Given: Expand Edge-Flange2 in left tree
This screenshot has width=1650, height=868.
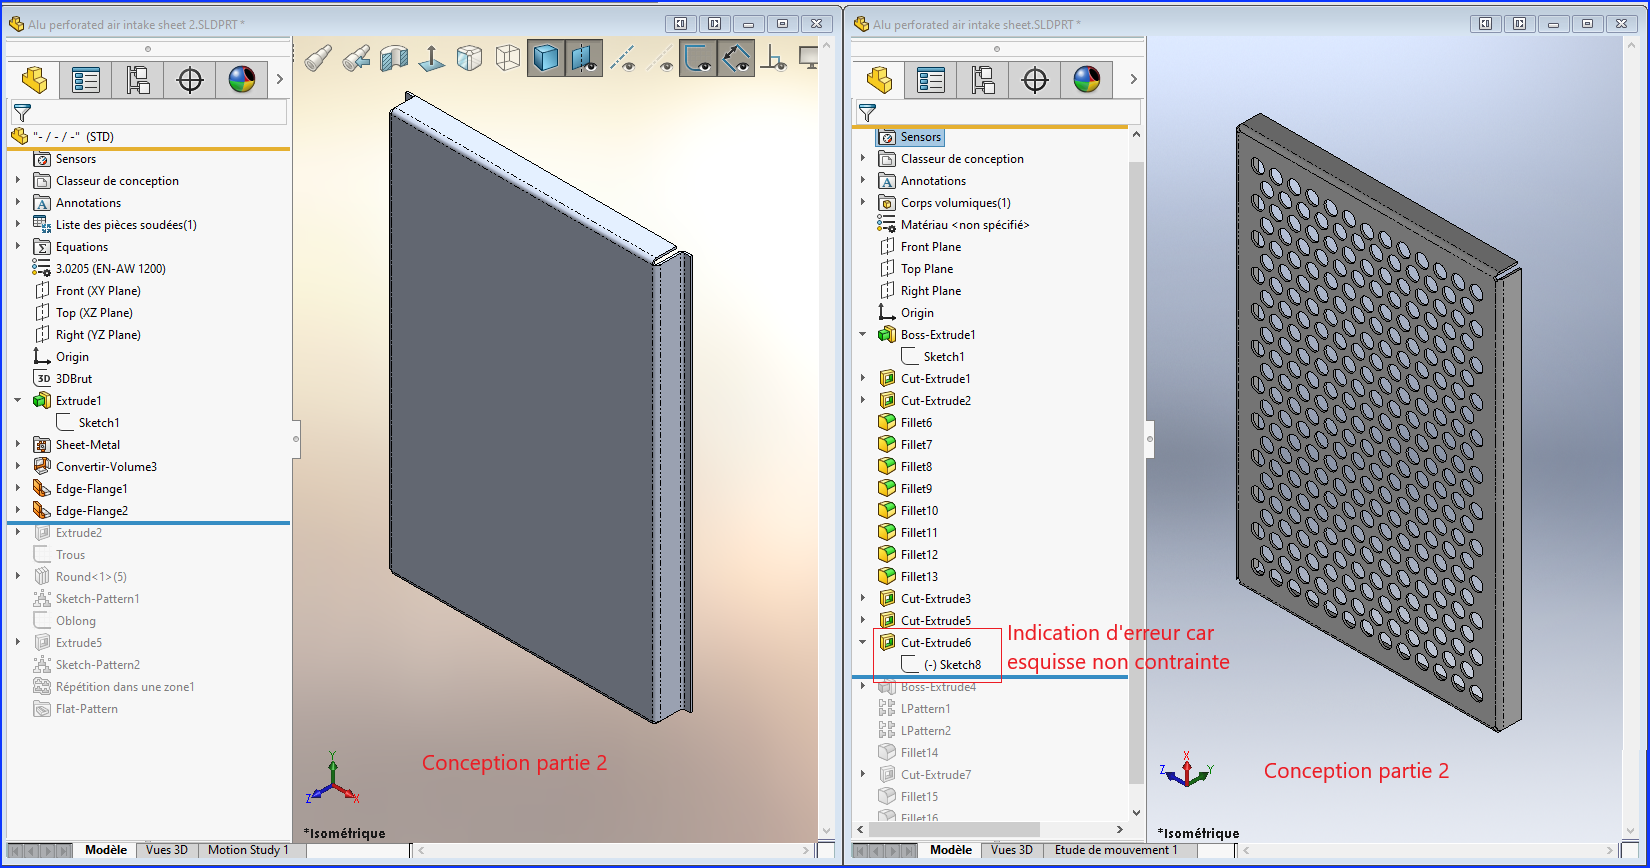Looking at the screenshot, I should coord(18,511).
